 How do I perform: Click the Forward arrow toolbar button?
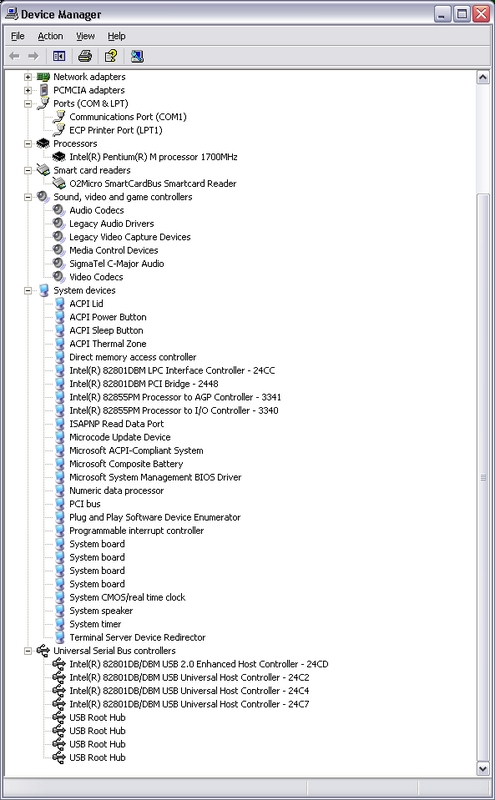(34, 56)
